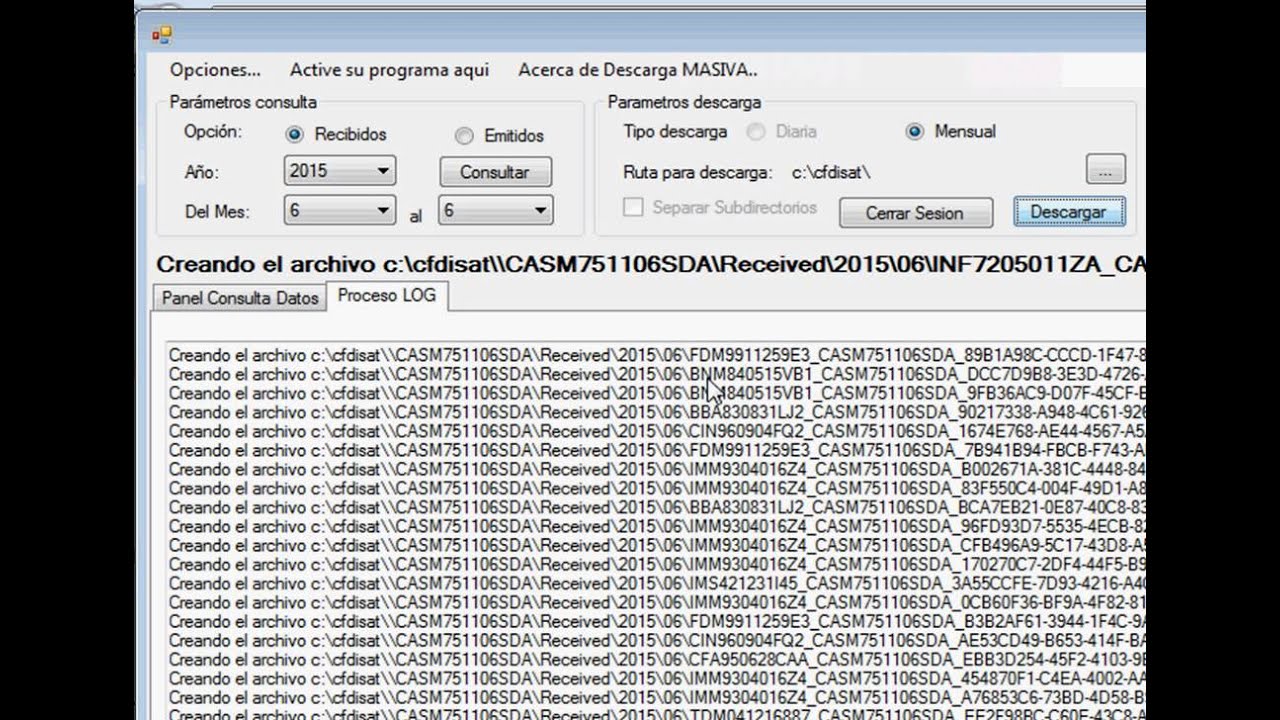Click the application icon in the title bar
Image resolution: width=1280 pixels, height=720 pixels.
click(x=162, y=35)
